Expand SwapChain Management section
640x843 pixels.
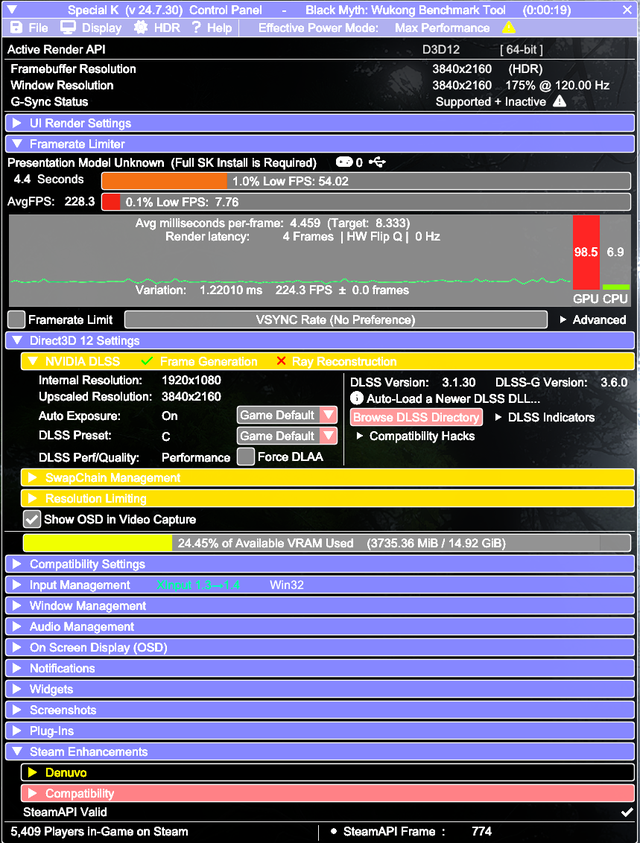(328, 477)
